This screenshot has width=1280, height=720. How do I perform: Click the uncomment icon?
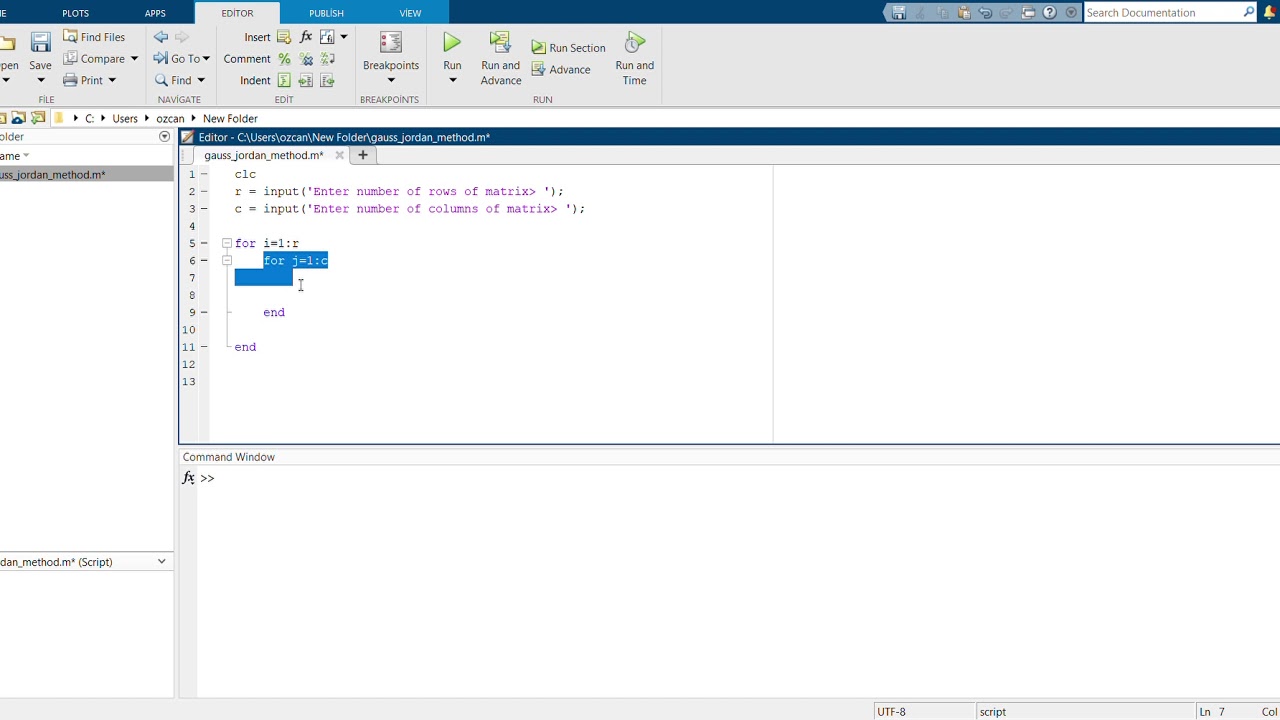[x=306, y=59]
